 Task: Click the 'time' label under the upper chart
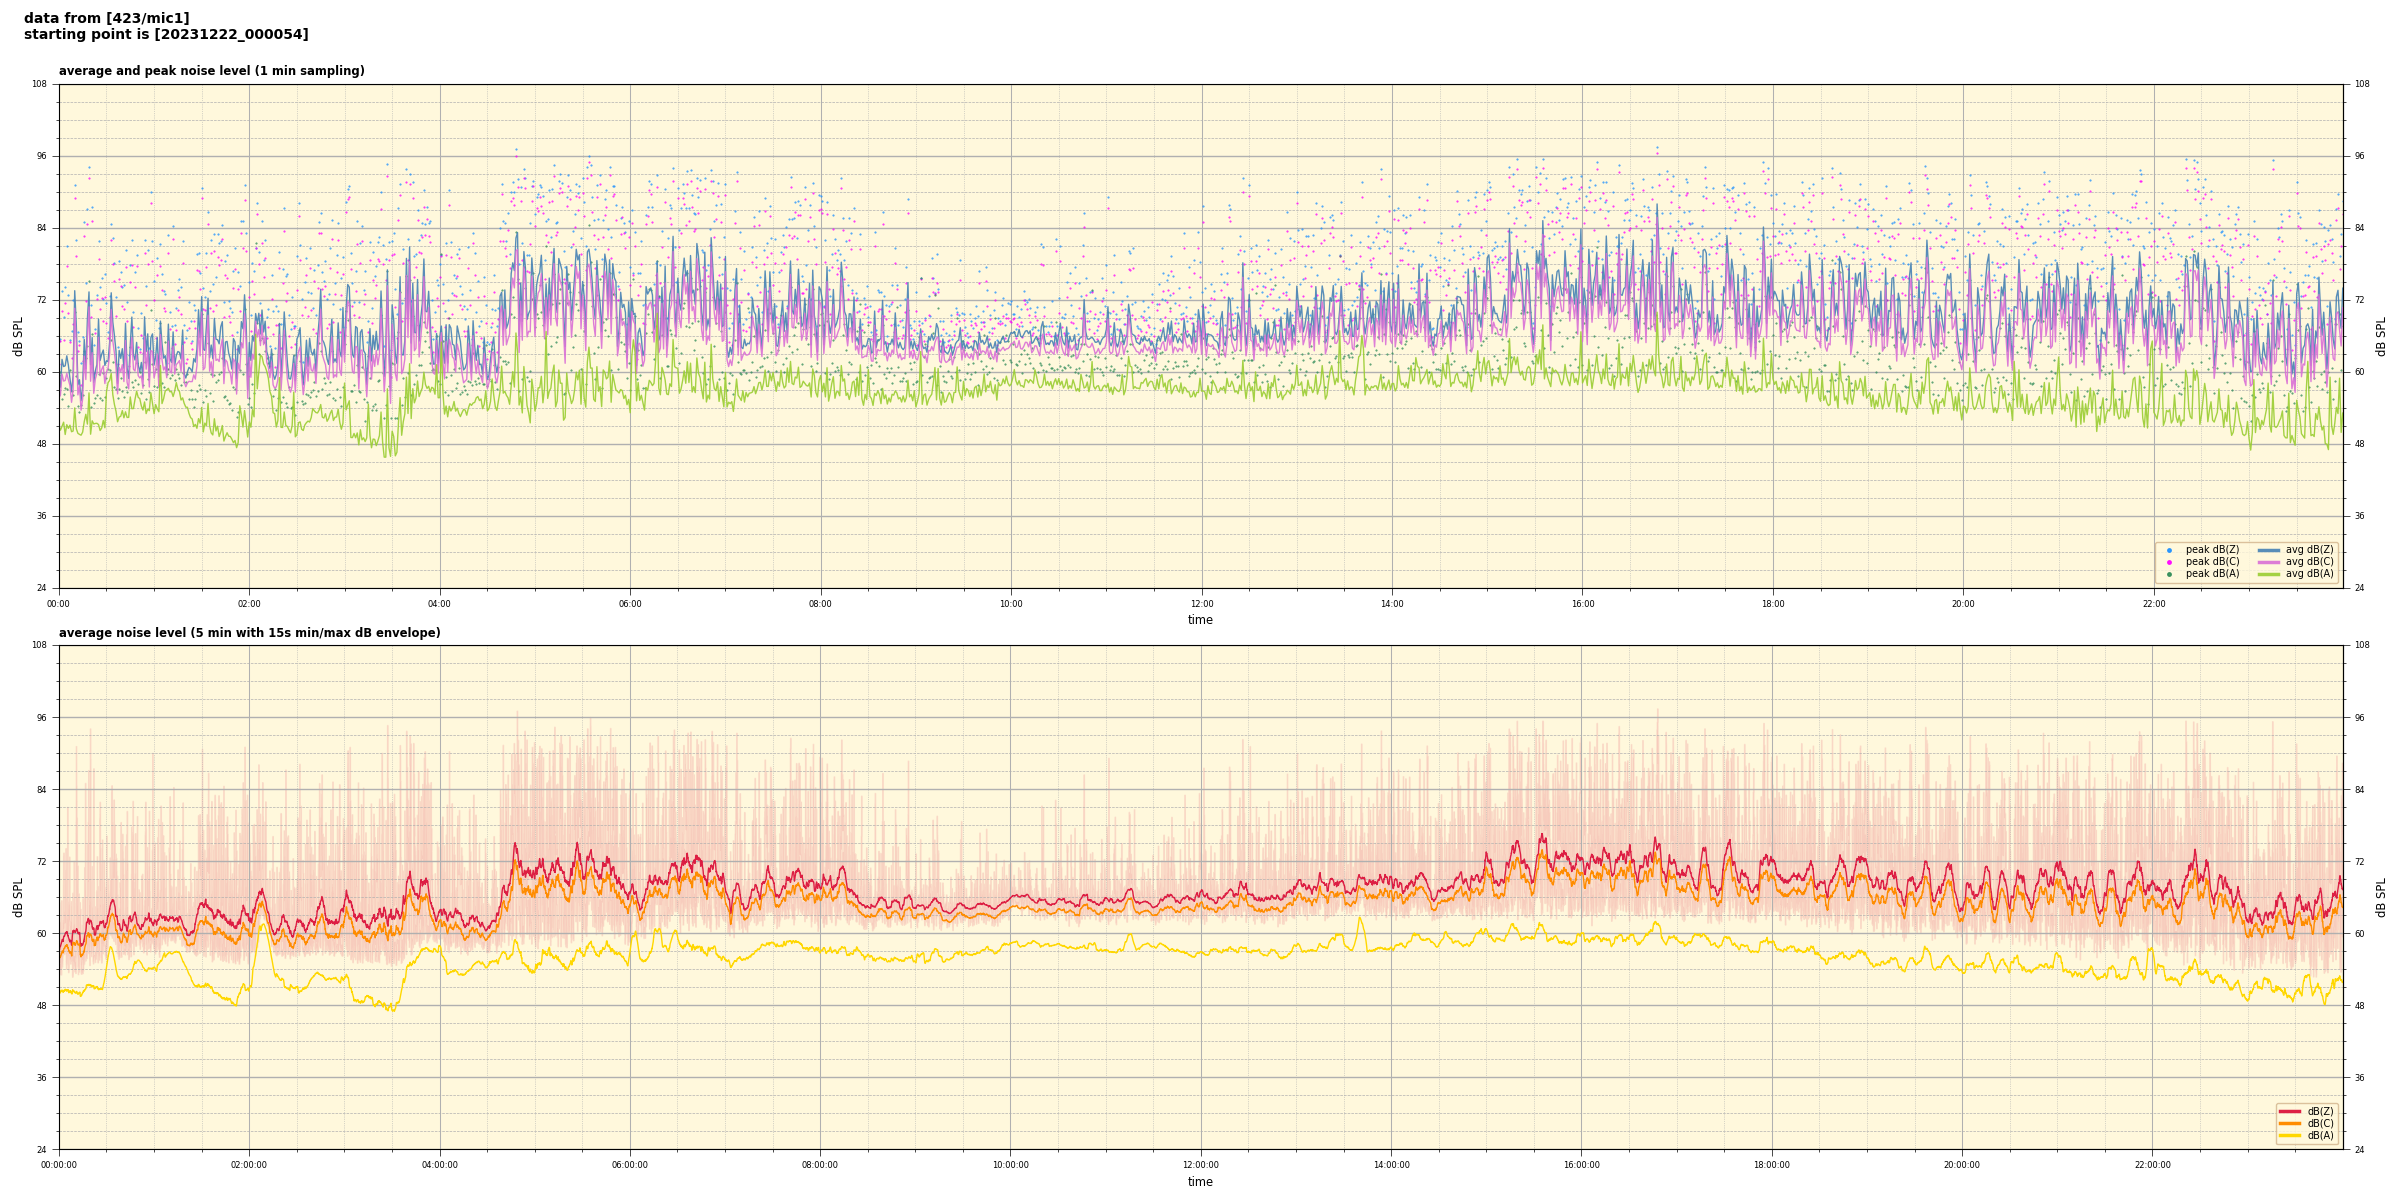[1200, 620]
